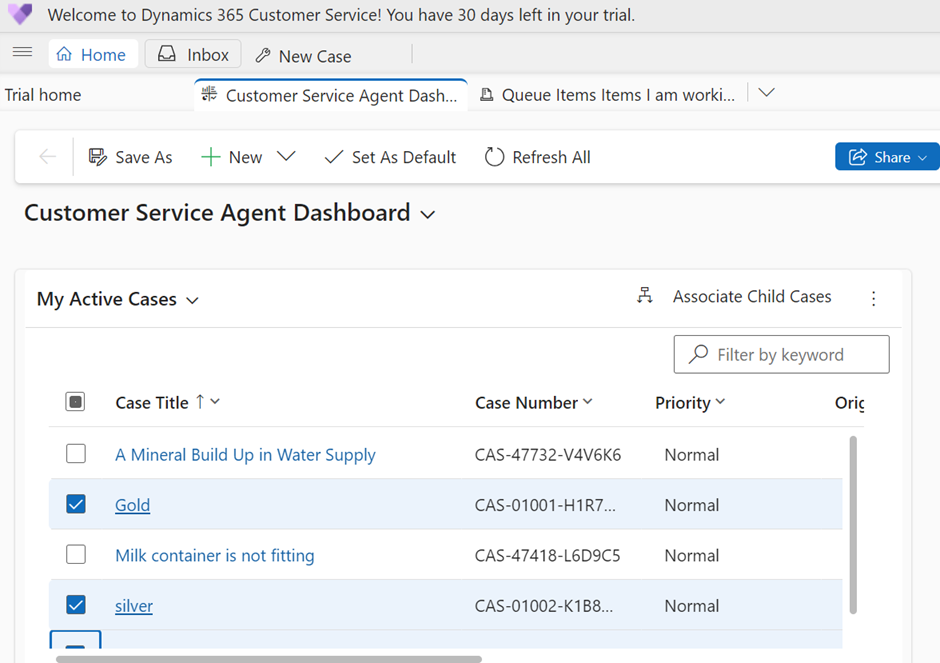
Task: Open the silver case record
Action: [133, 606]
